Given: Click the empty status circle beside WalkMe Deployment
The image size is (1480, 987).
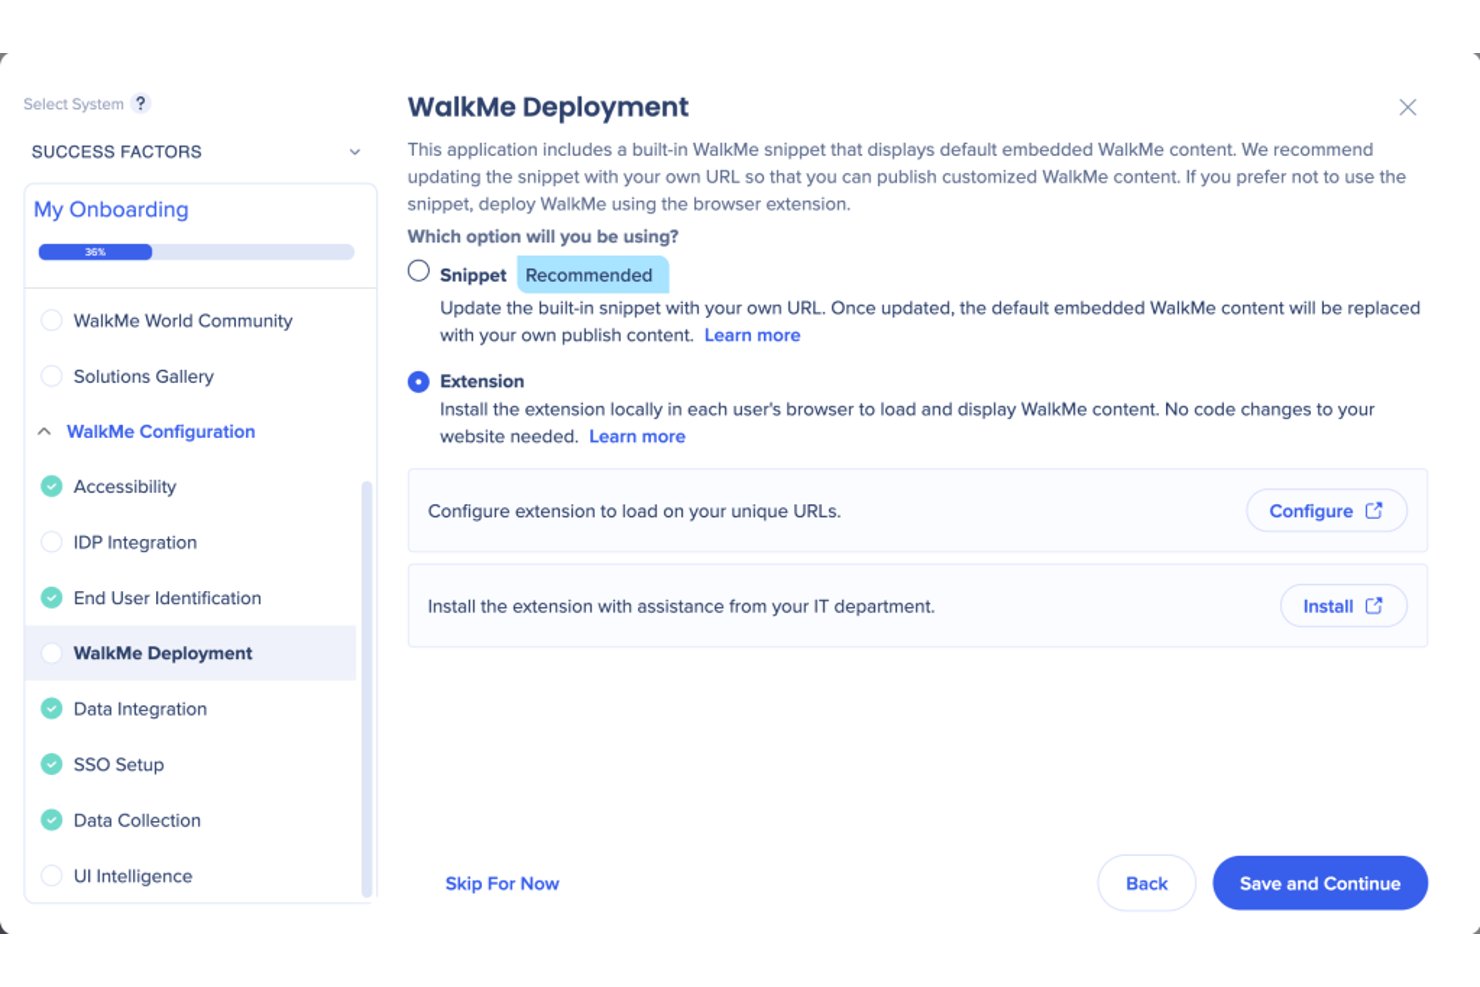Looking at the screenshot, I should tap(51, 653).
